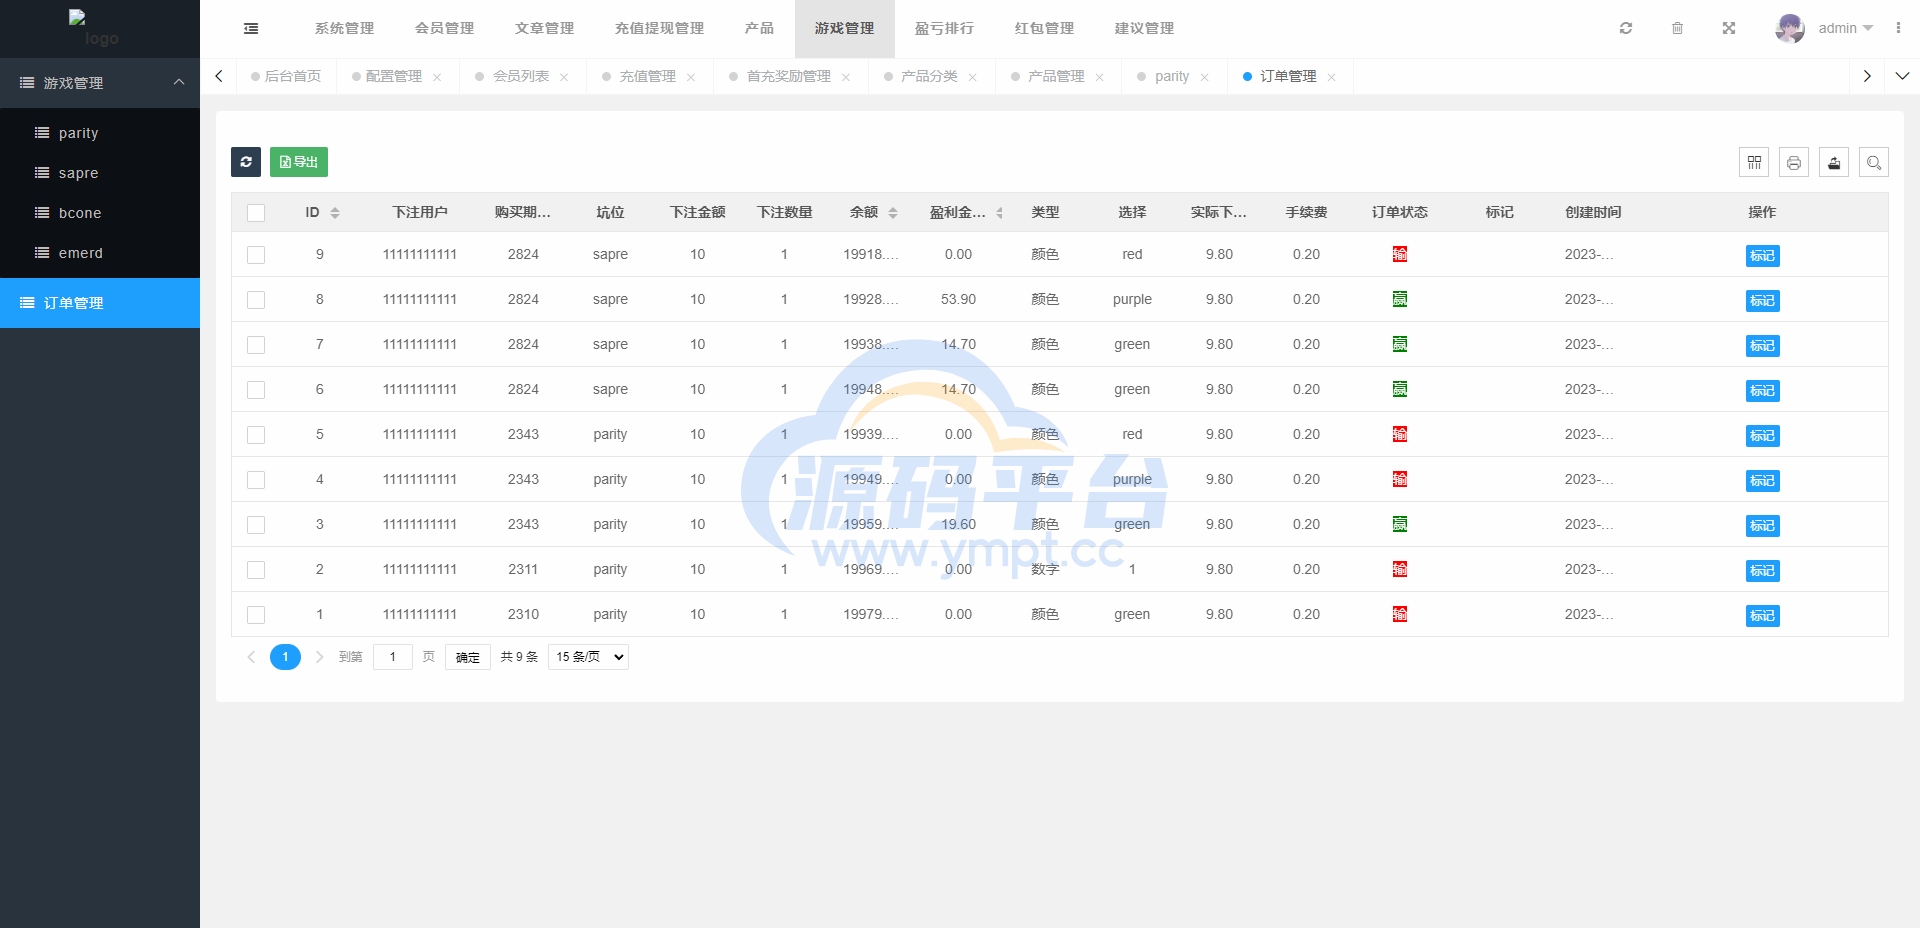Open the bcone item in the sidebar
This screenshot has width=1920, height=928.
(100, 213)
